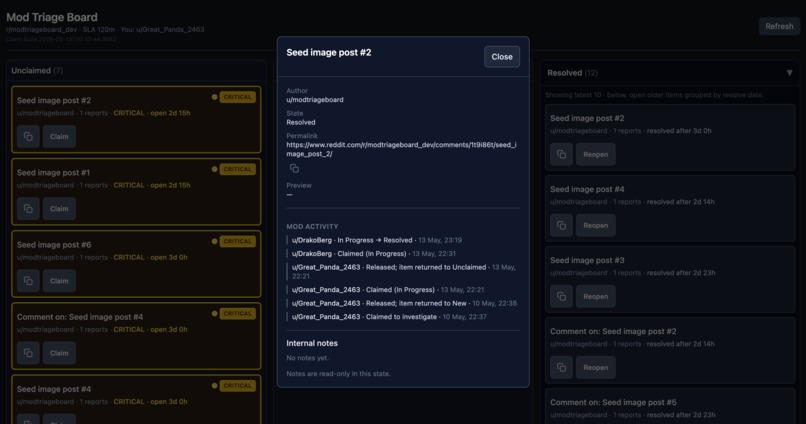Copy link icon on unclaimed Seed image post #1
Viewport: 806px width, 424px height.
tap(28, 209)
